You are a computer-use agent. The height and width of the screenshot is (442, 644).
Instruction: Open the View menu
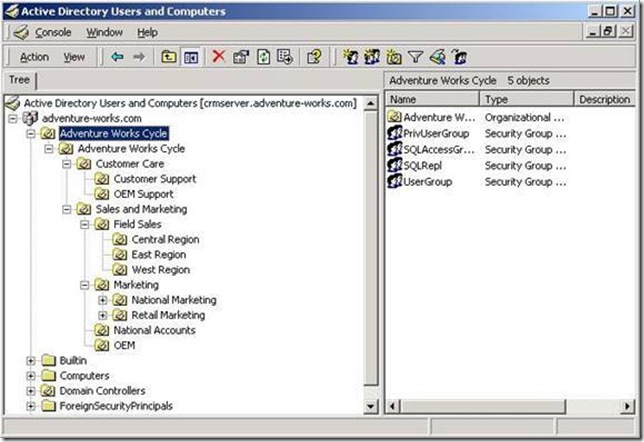(74, 57)
